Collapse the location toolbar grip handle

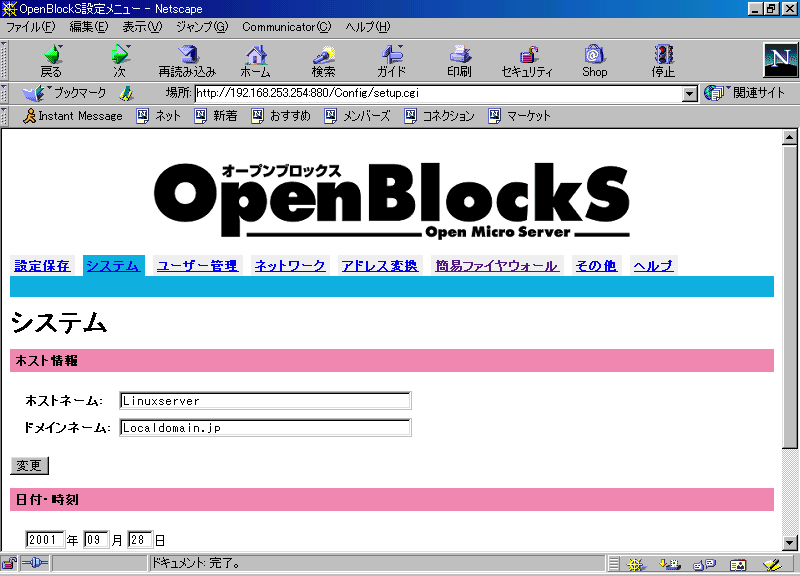click(x=4, y=93)
